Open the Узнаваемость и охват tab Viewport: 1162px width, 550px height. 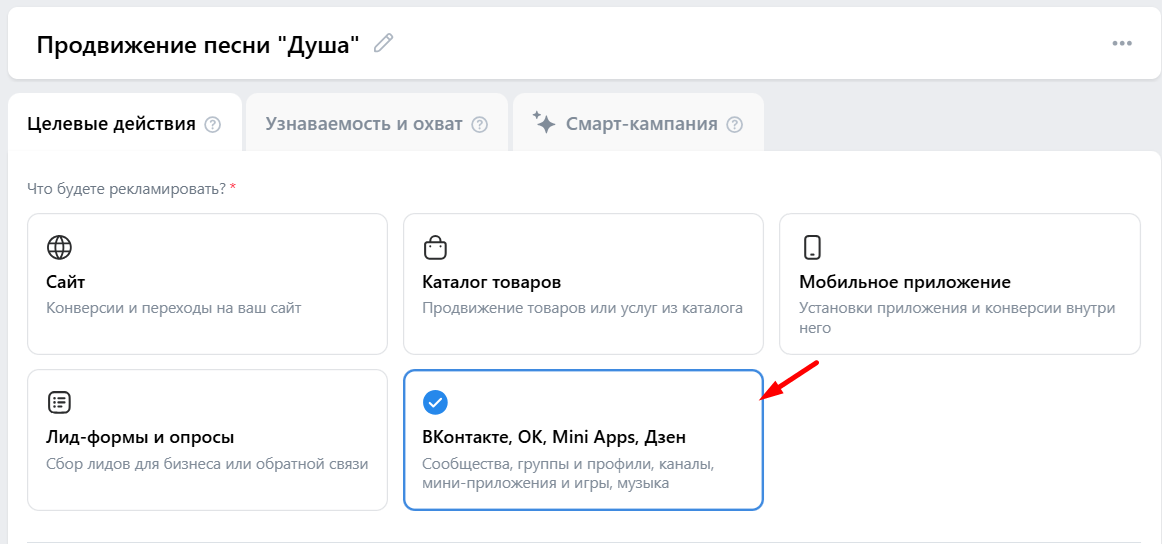pos(363,125)
